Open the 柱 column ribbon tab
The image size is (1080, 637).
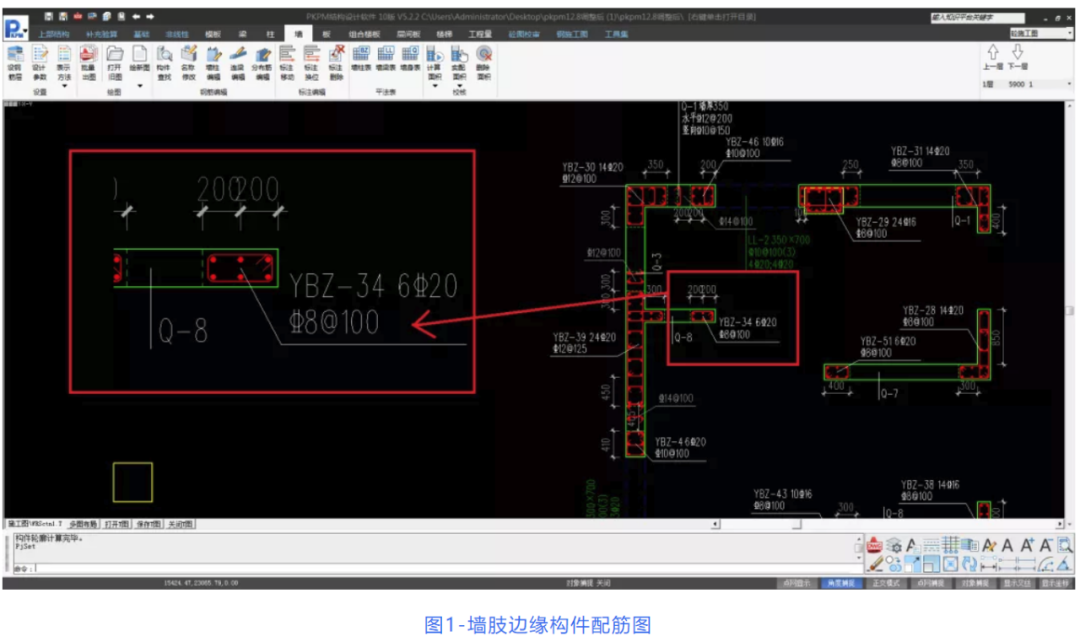pyautogui.click(x=270, y=34)
